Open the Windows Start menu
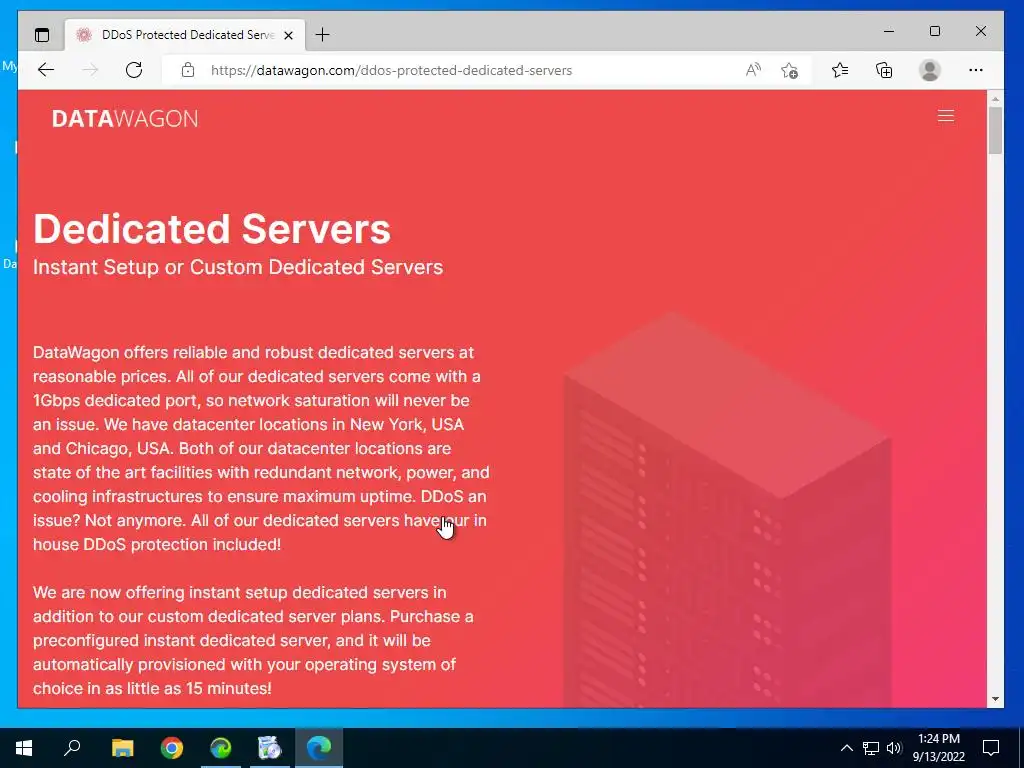 pos(24,748)
